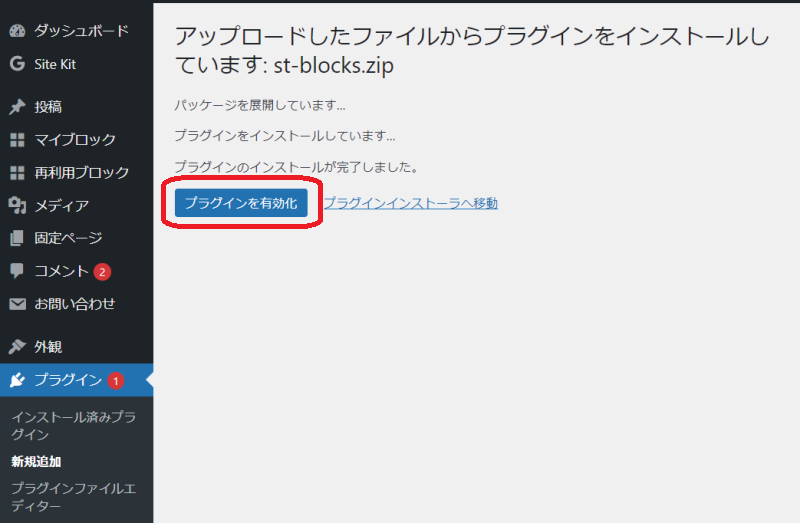Click the マイブロック grid icon
Viewport: 800px width, 523px height.
coord(17,140)
